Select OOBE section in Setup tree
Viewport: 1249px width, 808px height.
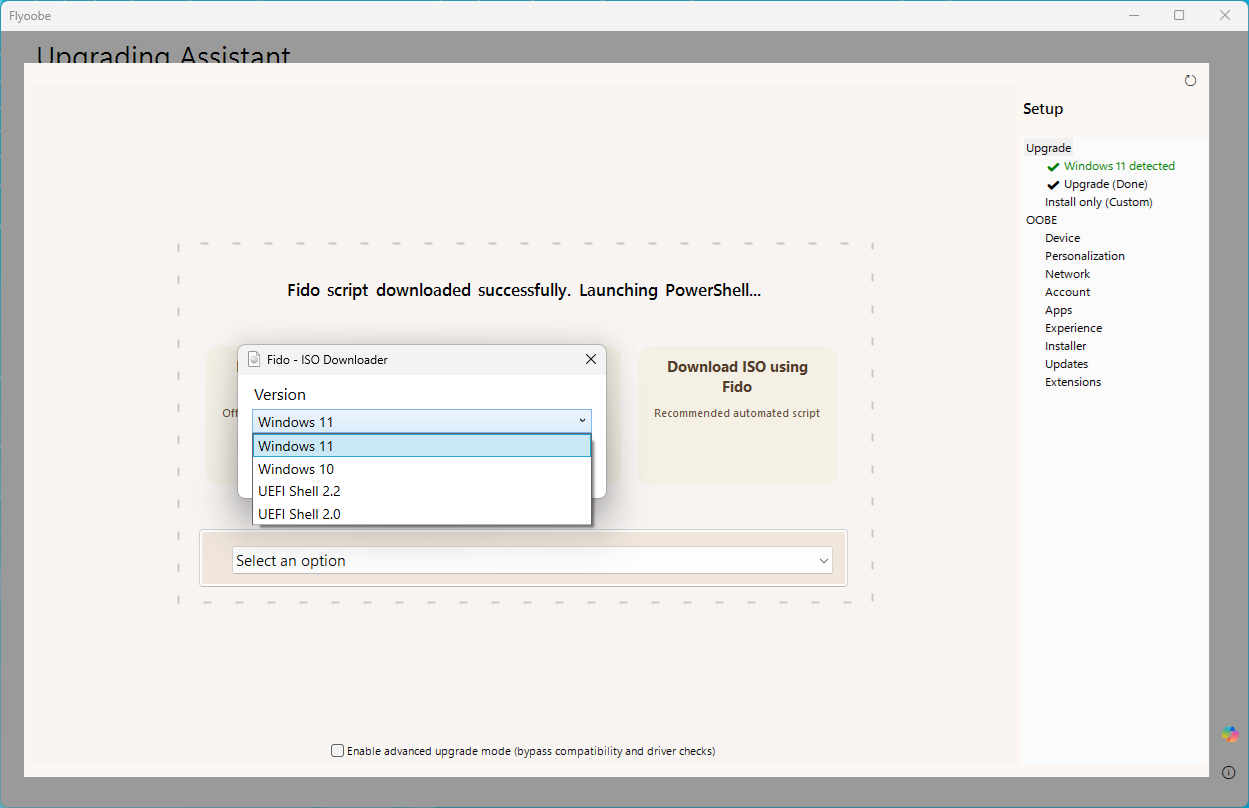click(1041, 220)
